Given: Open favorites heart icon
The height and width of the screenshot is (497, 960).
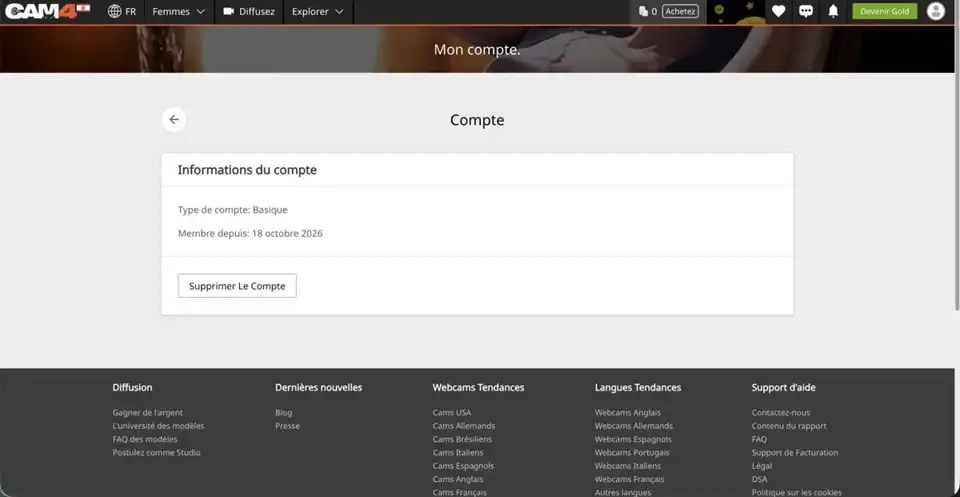Looking at the screenshot, I should click(778, 11).
